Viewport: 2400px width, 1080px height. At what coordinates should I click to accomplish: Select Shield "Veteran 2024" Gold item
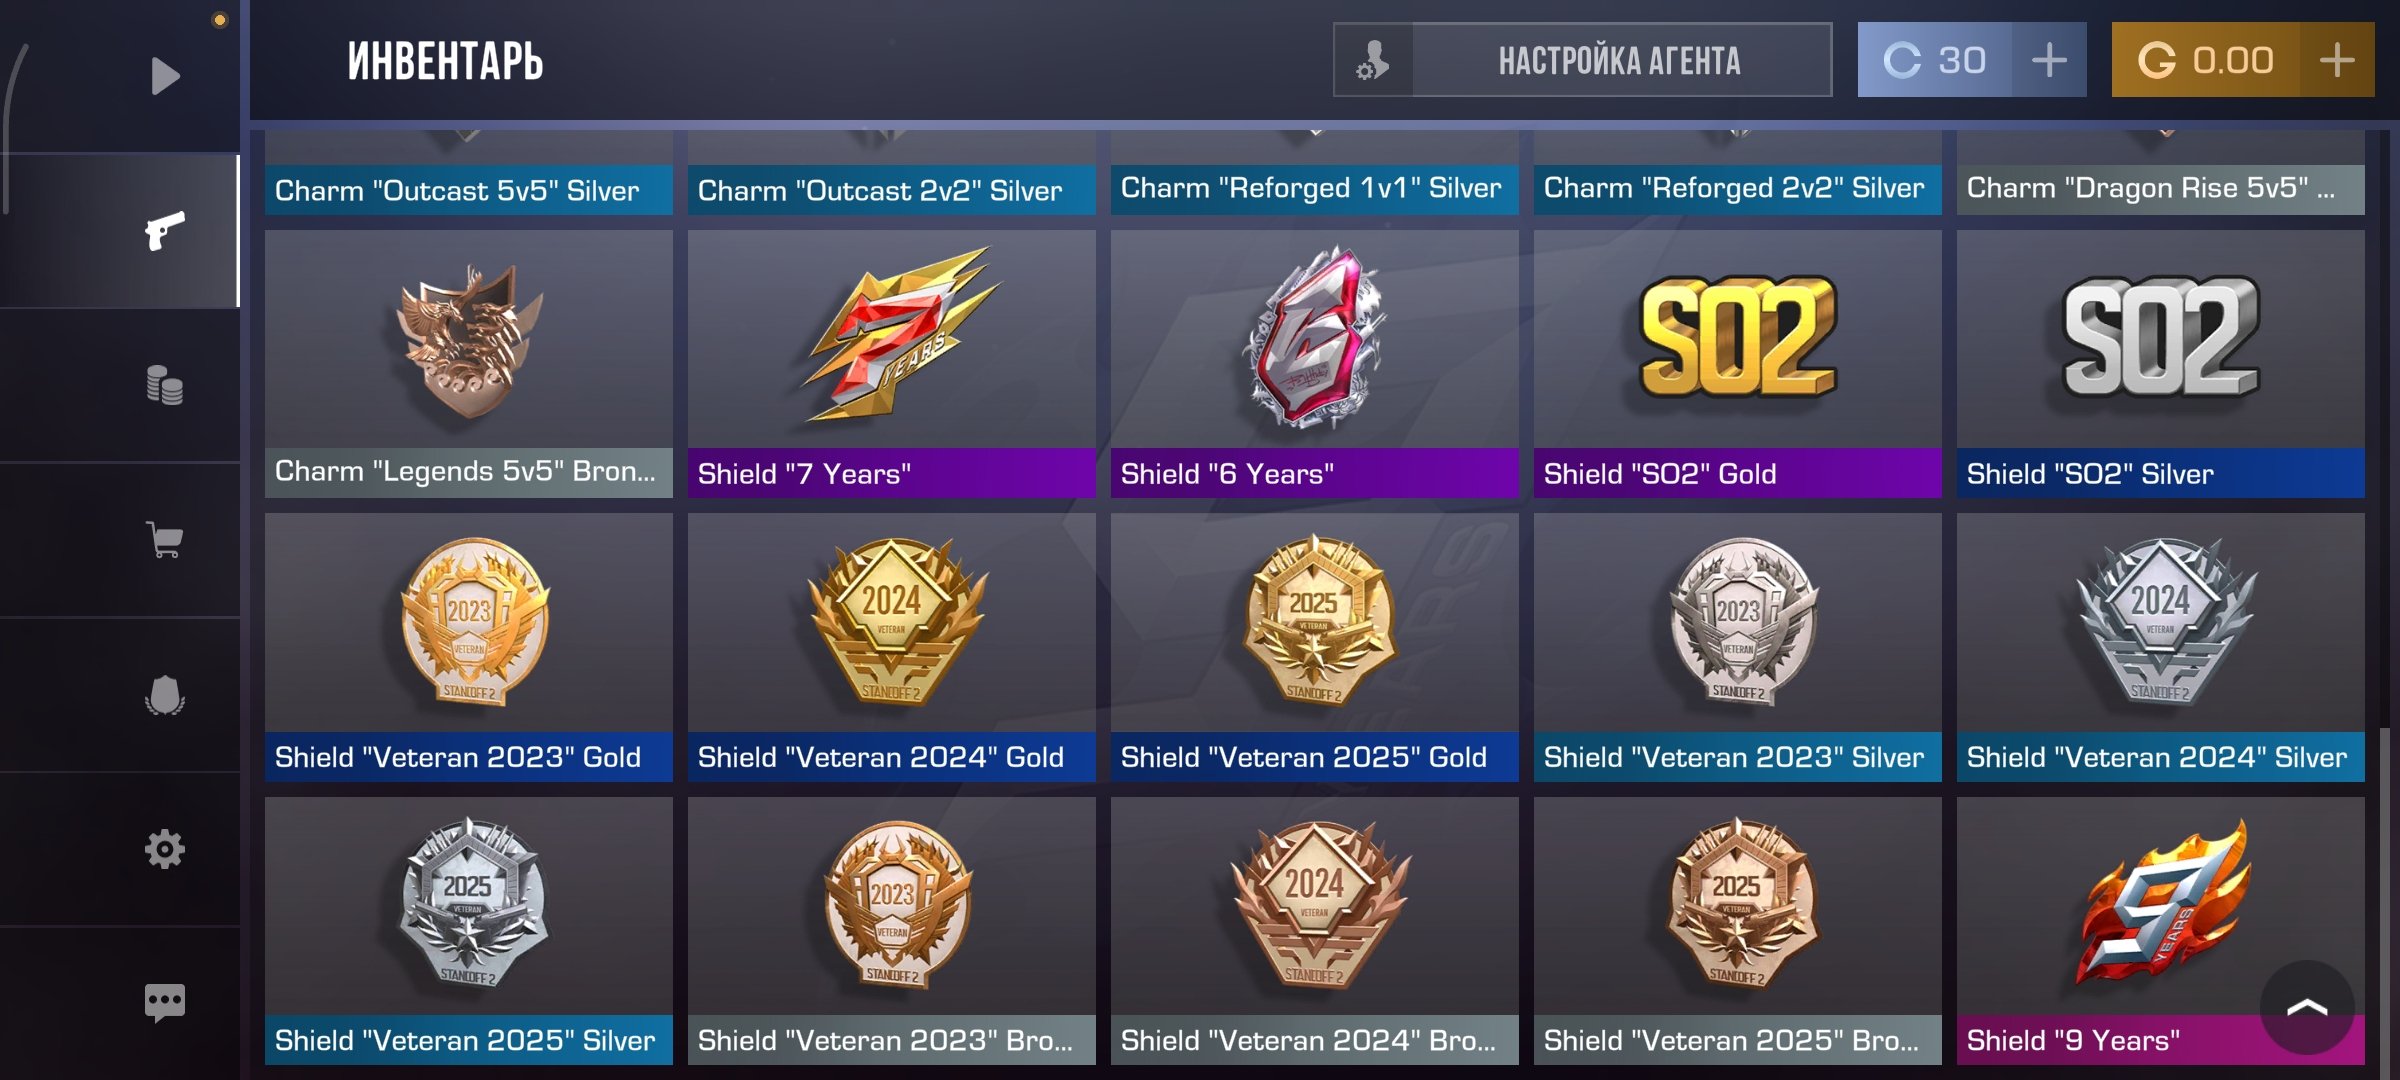pyautogui.click(x=892, y=647)
